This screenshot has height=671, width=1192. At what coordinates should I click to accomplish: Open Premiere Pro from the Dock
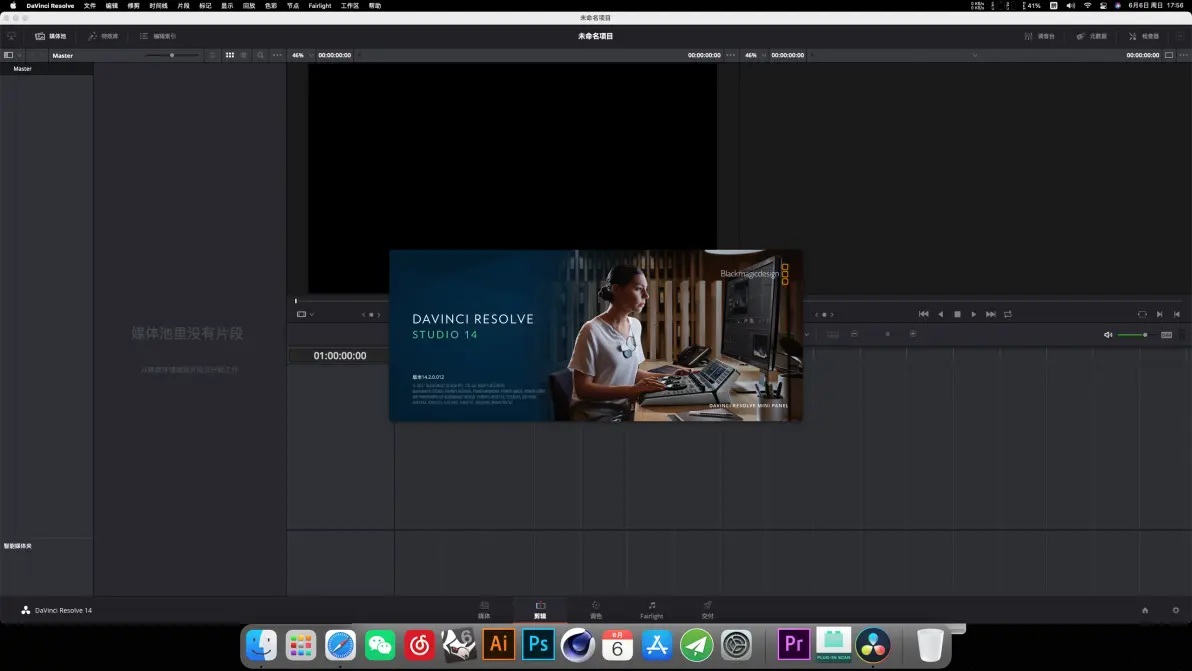794,644
